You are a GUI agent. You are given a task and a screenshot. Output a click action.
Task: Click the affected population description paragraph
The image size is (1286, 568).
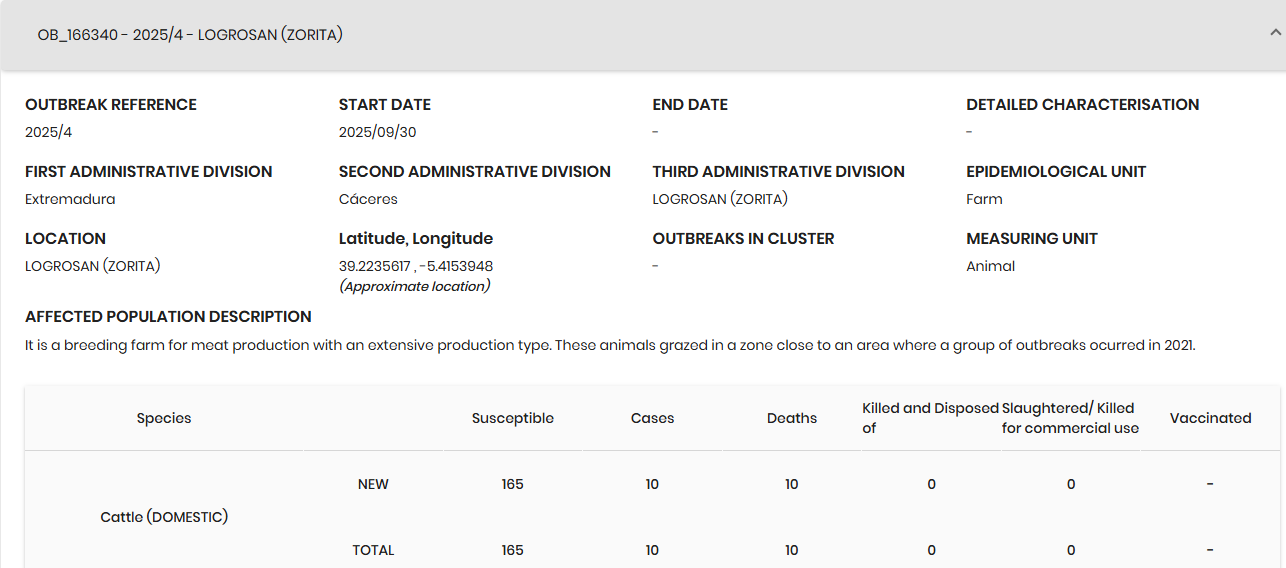[610, 345]
